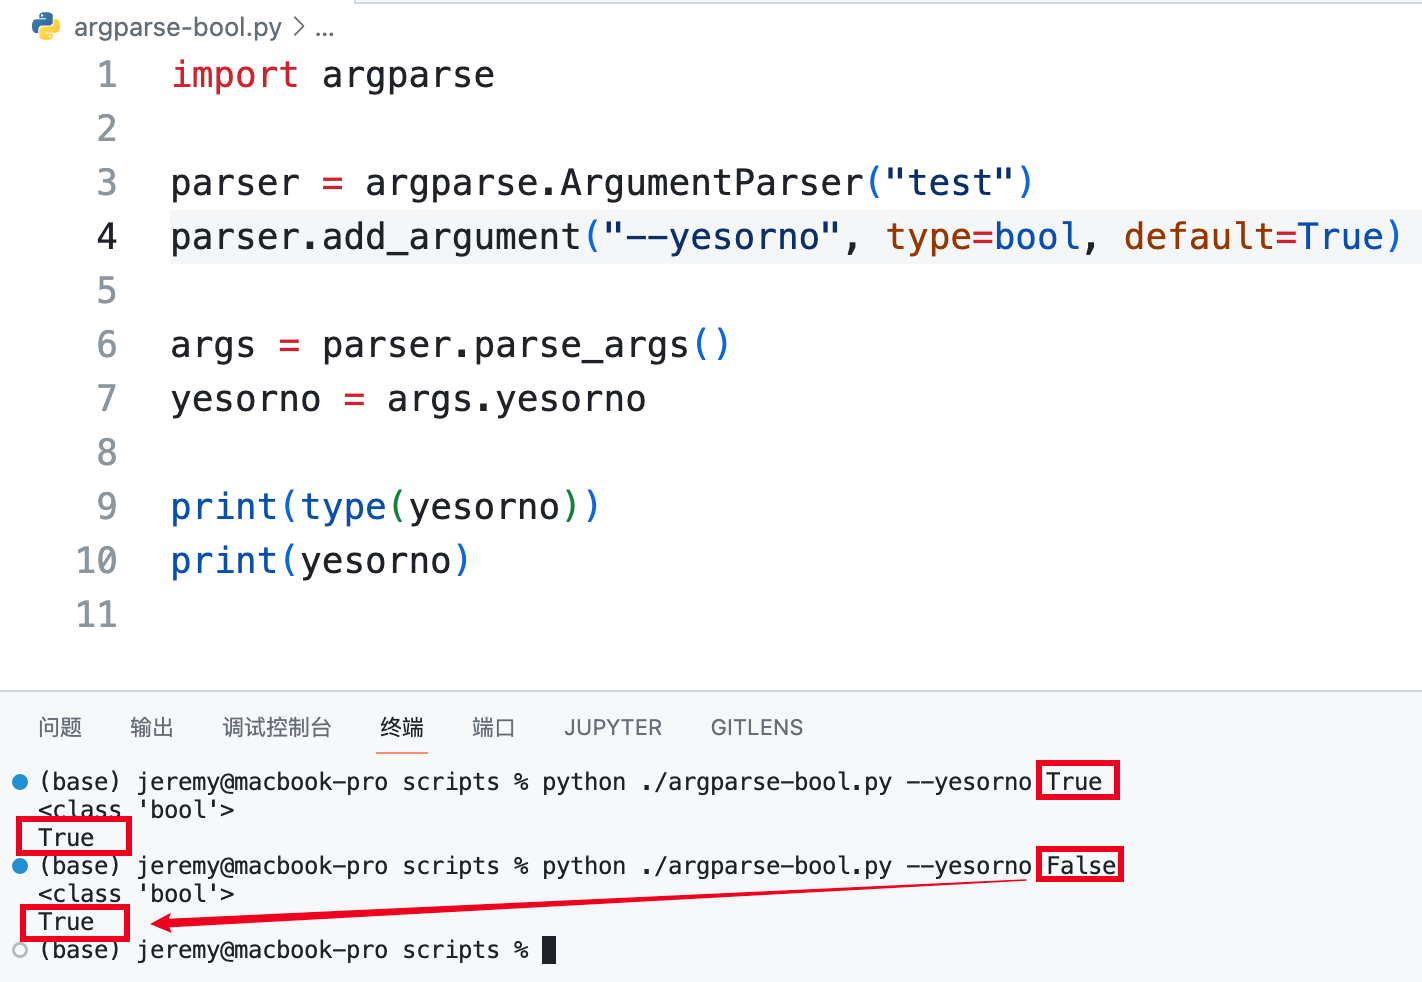This screenshot has height=982, width=1422.
Task: Click the terminal cursor at the empty prompt
Action: [548, 949]
